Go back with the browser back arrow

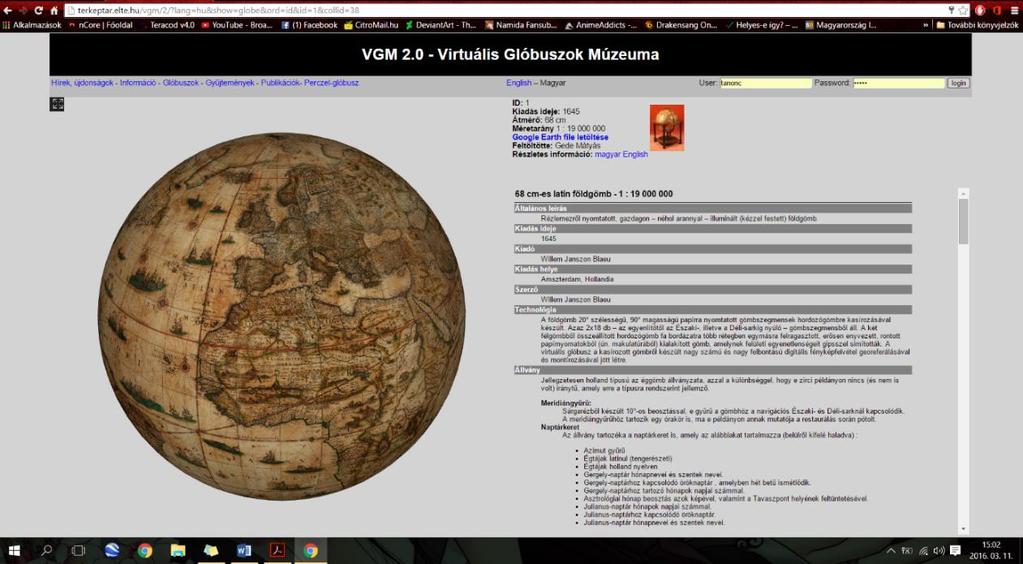[x=7, y=10]
